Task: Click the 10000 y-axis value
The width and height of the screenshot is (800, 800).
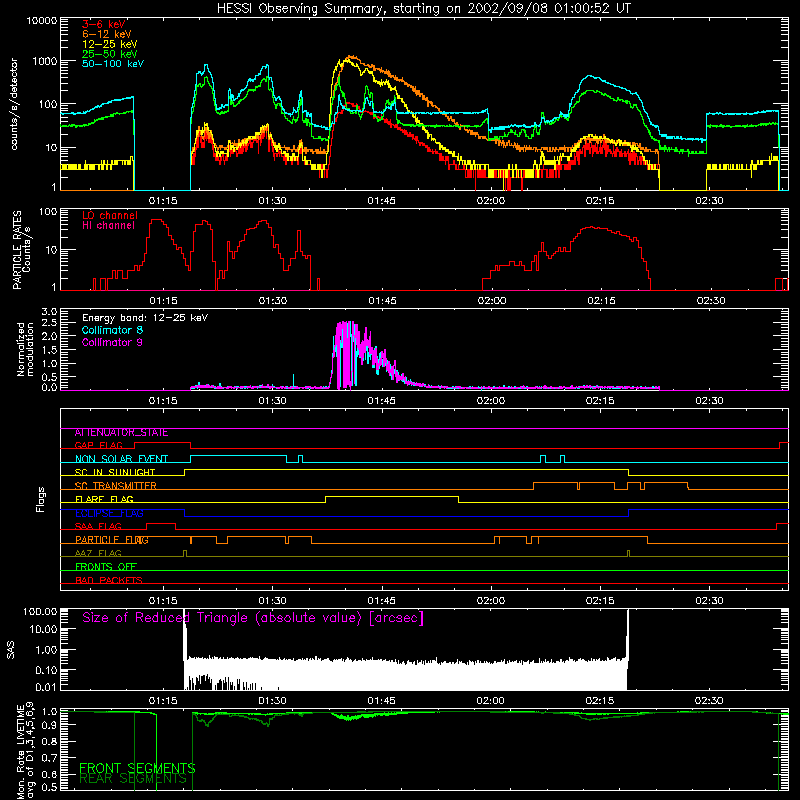Action: point(42,21)
